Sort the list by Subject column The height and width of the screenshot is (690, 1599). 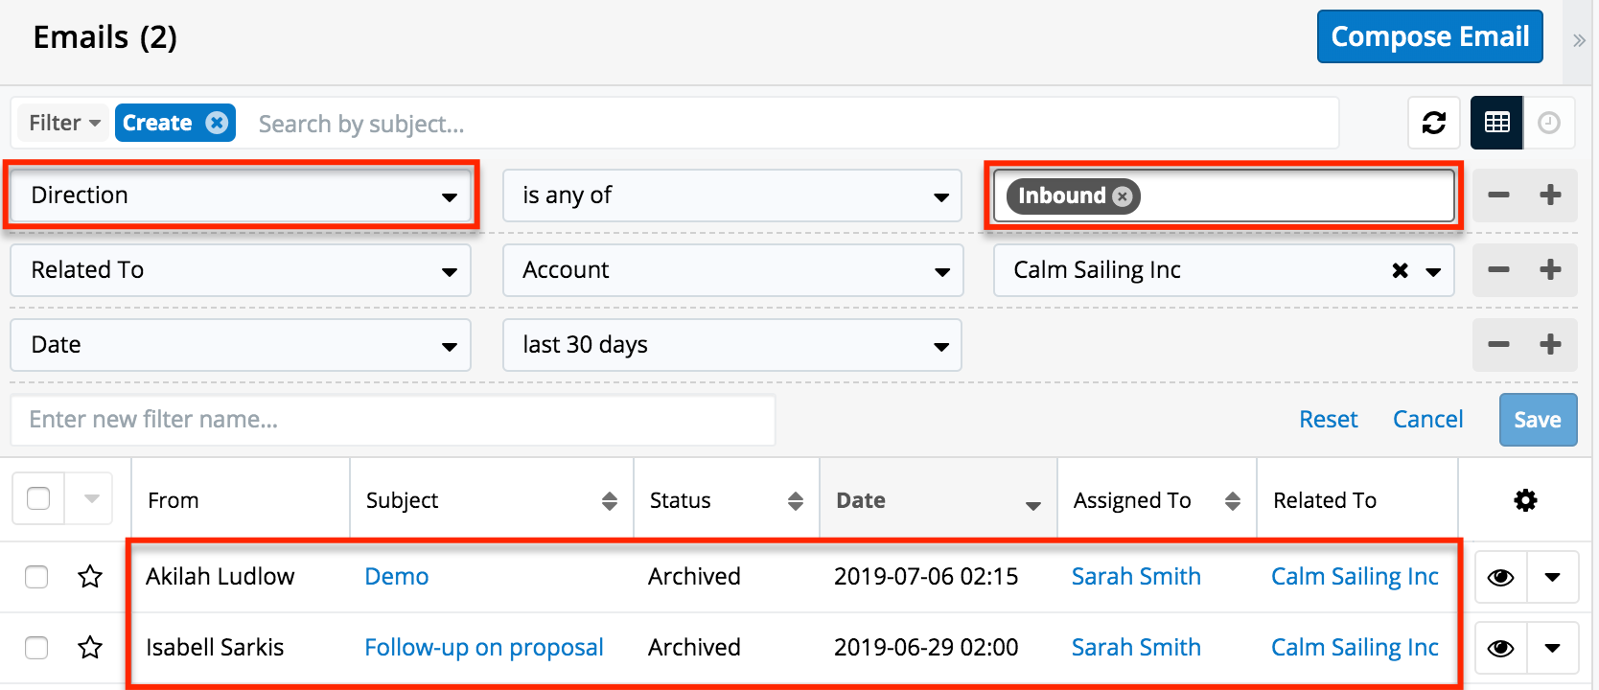coord(608,501)
